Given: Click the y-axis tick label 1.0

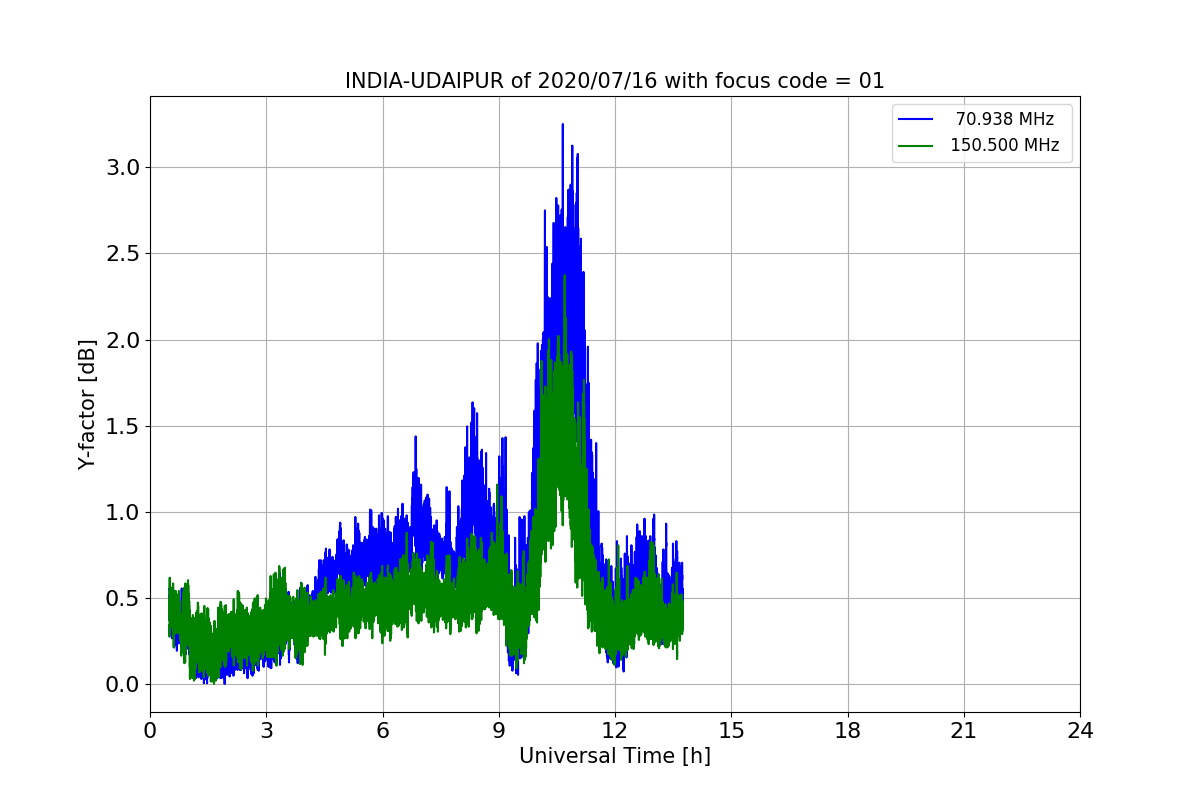Looking at the screenshot, I should click(x=122, y=512).
